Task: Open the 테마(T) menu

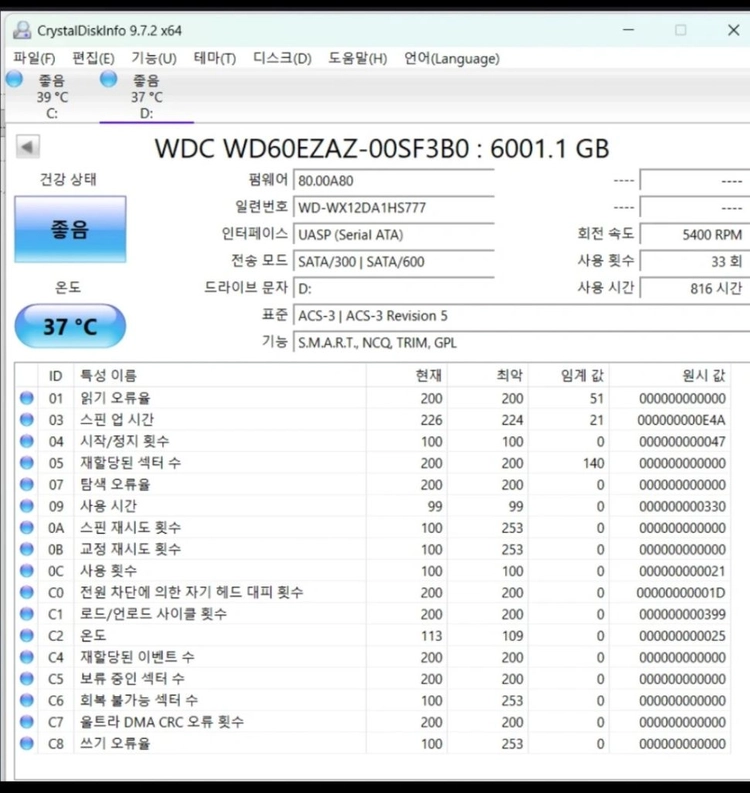Action: coord(215,58)
